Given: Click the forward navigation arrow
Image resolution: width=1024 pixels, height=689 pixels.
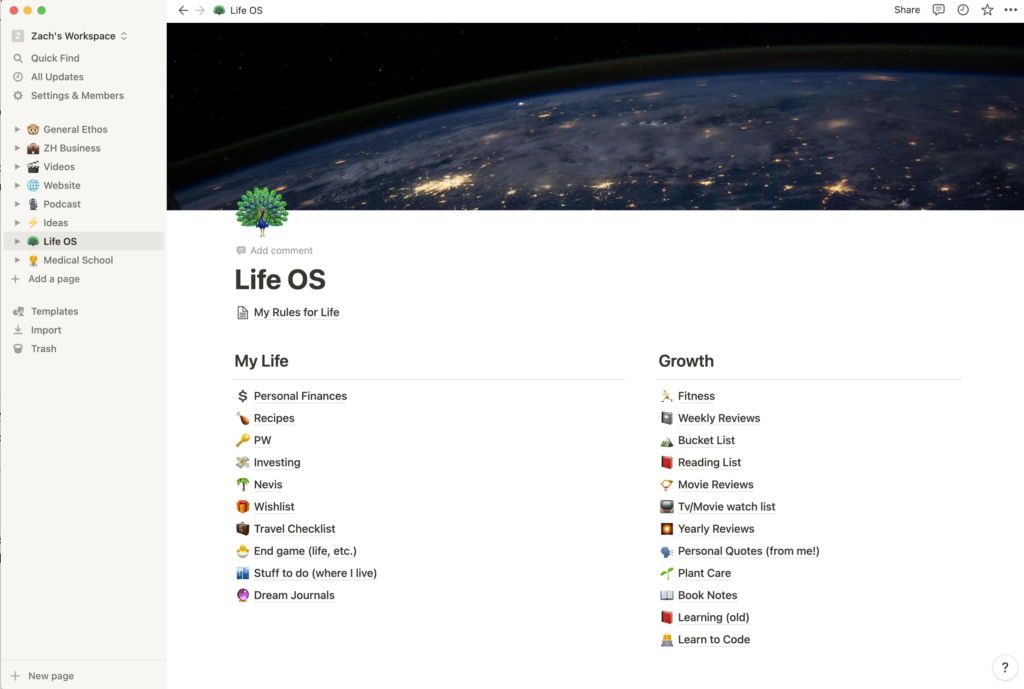Looking at the screenshot, I should [200, 10].
